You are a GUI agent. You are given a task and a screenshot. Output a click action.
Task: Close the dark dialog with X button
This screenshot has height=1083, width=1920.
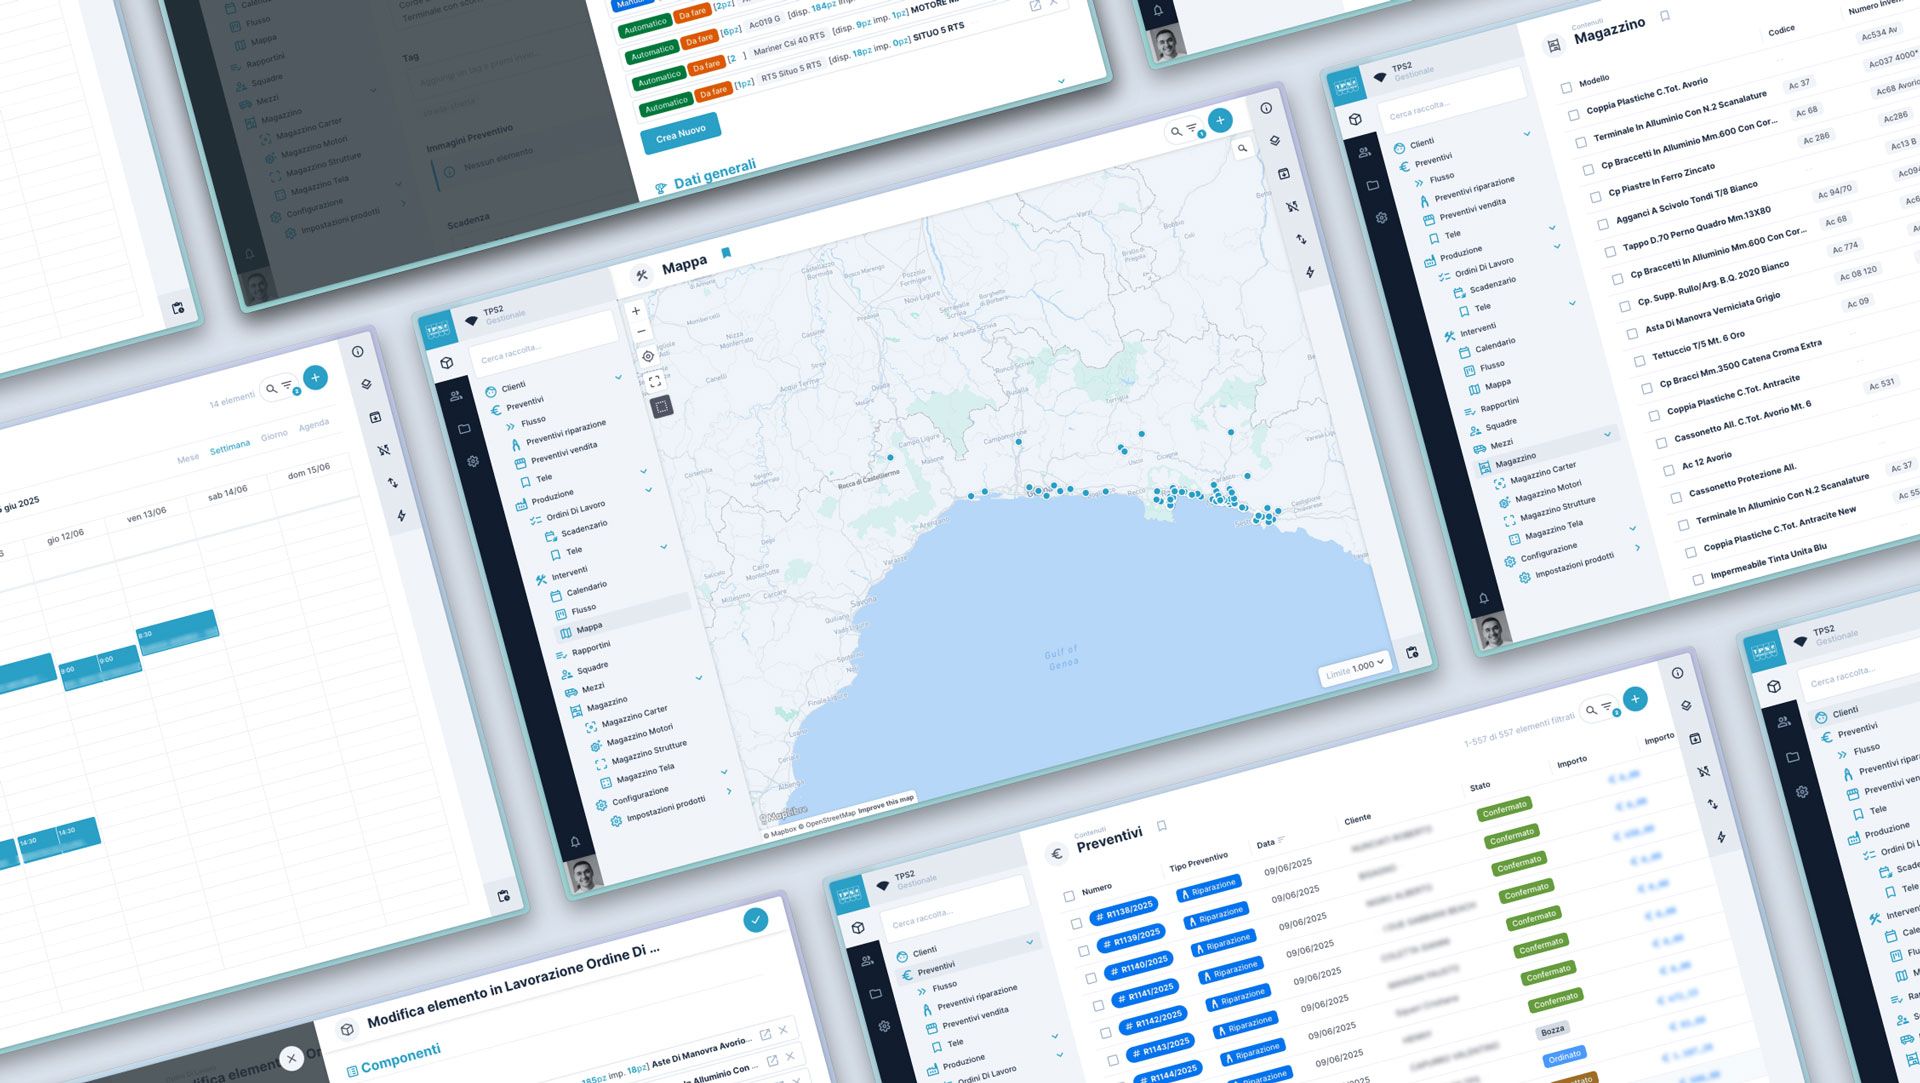pos(291,1058)
